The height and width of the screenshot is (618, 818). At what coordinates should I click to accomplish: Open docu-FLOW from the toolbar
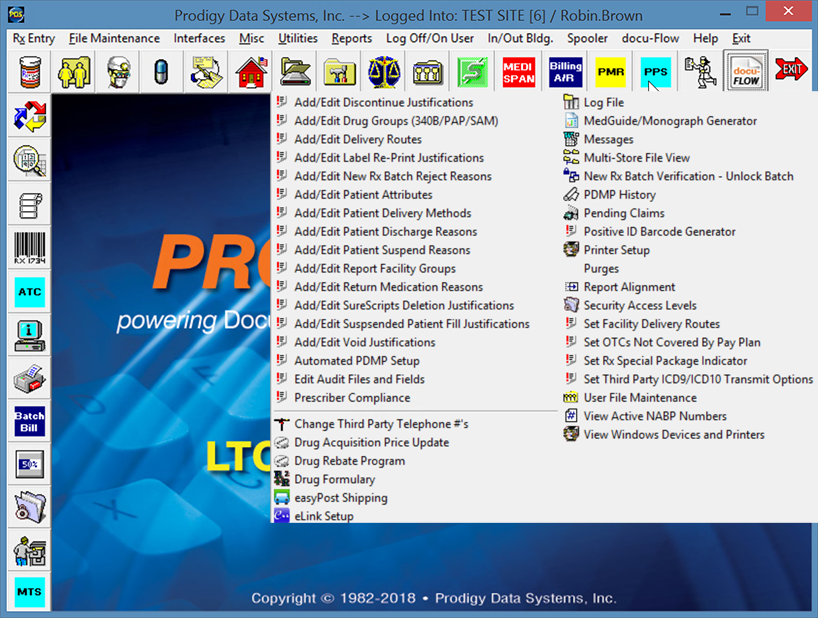[746, 72]
